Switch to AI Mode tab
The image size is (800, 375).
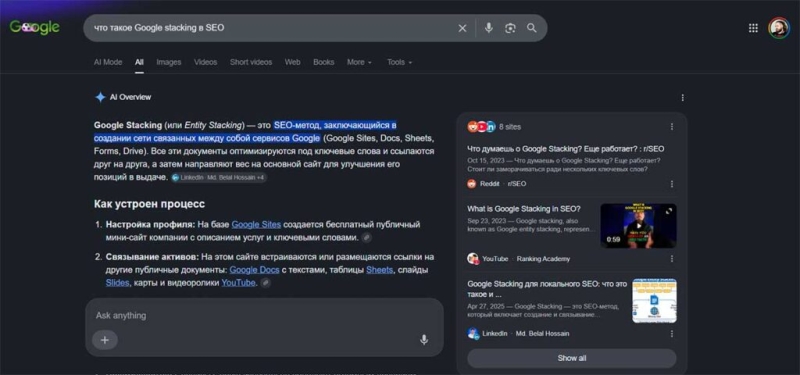pyautogui.click(x=108, y=62)
